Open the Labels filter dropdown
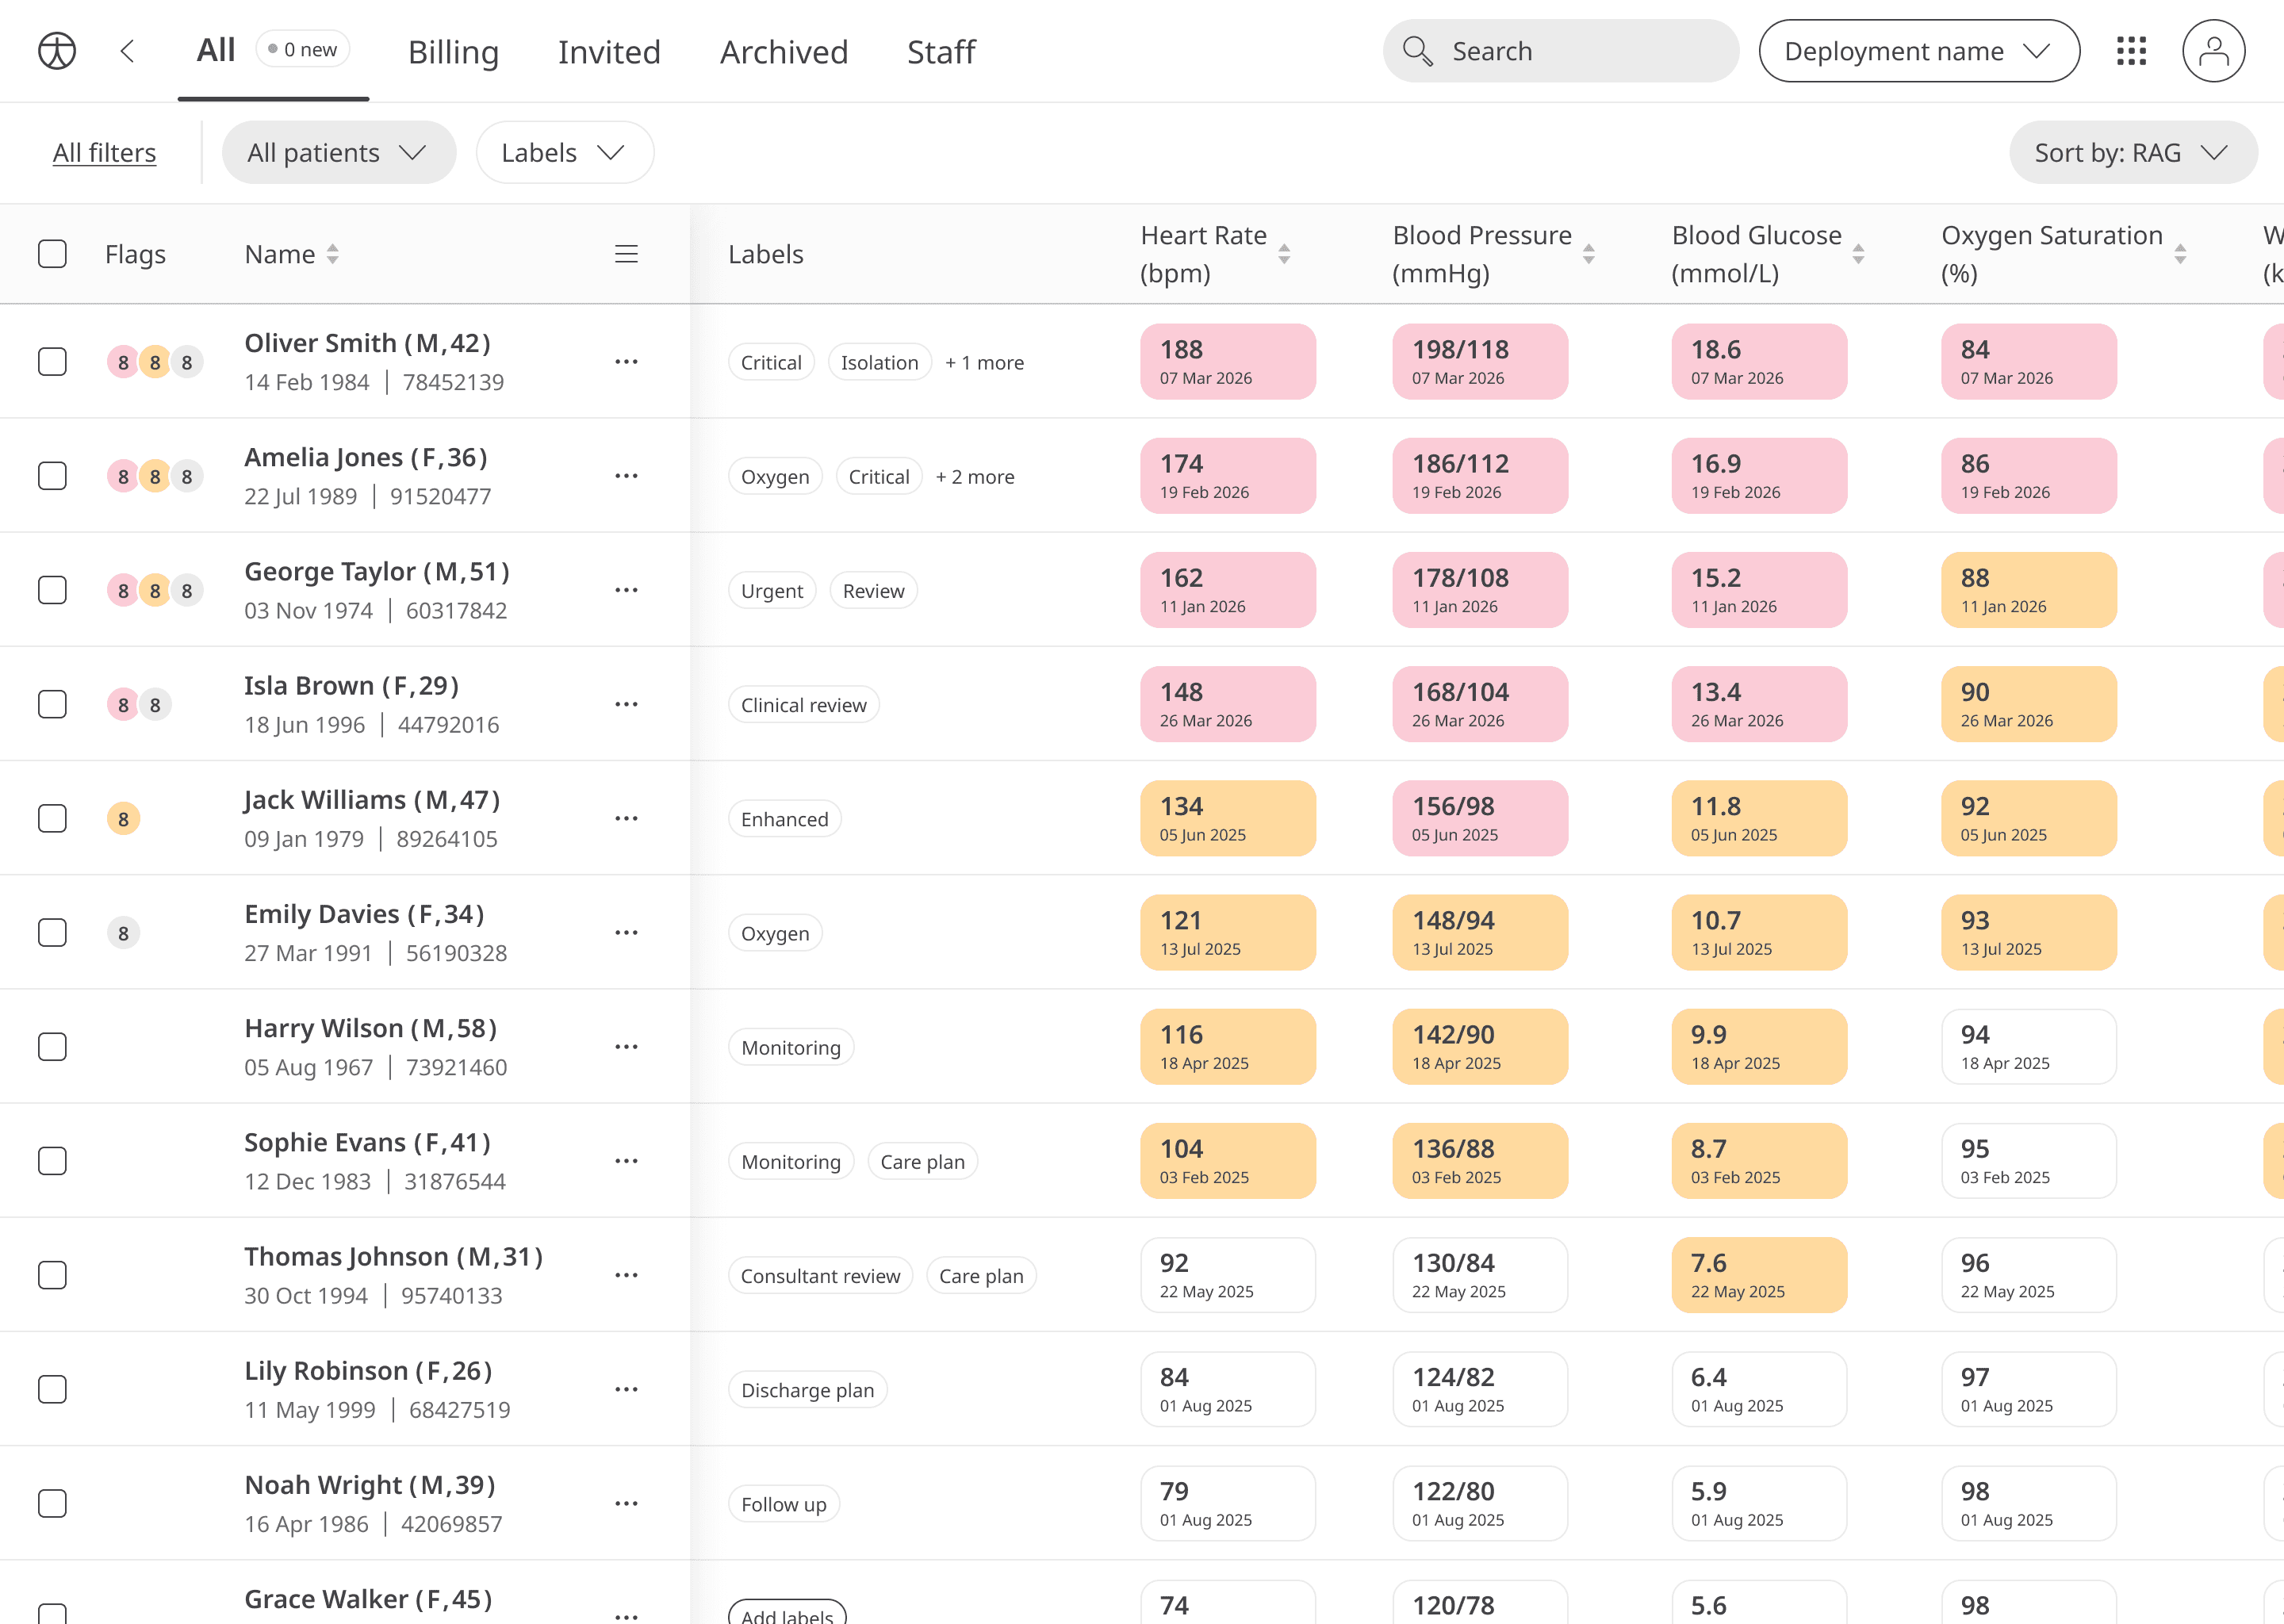The width and height of the screenshot is (2284, 1624). 564,153
